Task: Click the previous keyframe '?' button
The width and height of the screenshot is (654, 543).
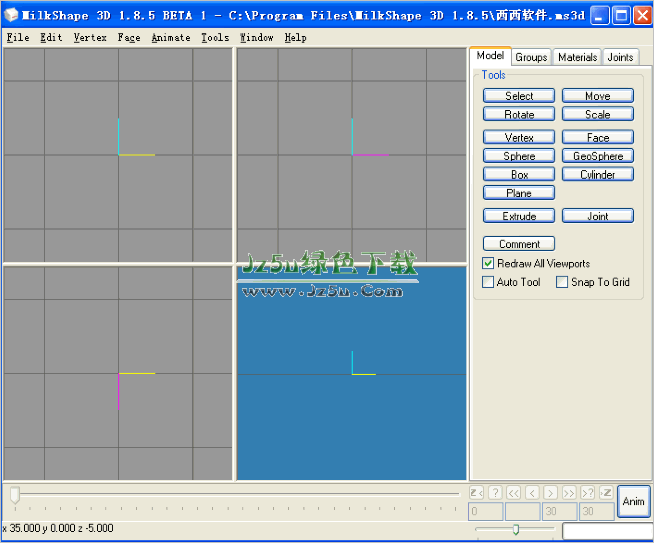Action: click(x=495, y=493)
